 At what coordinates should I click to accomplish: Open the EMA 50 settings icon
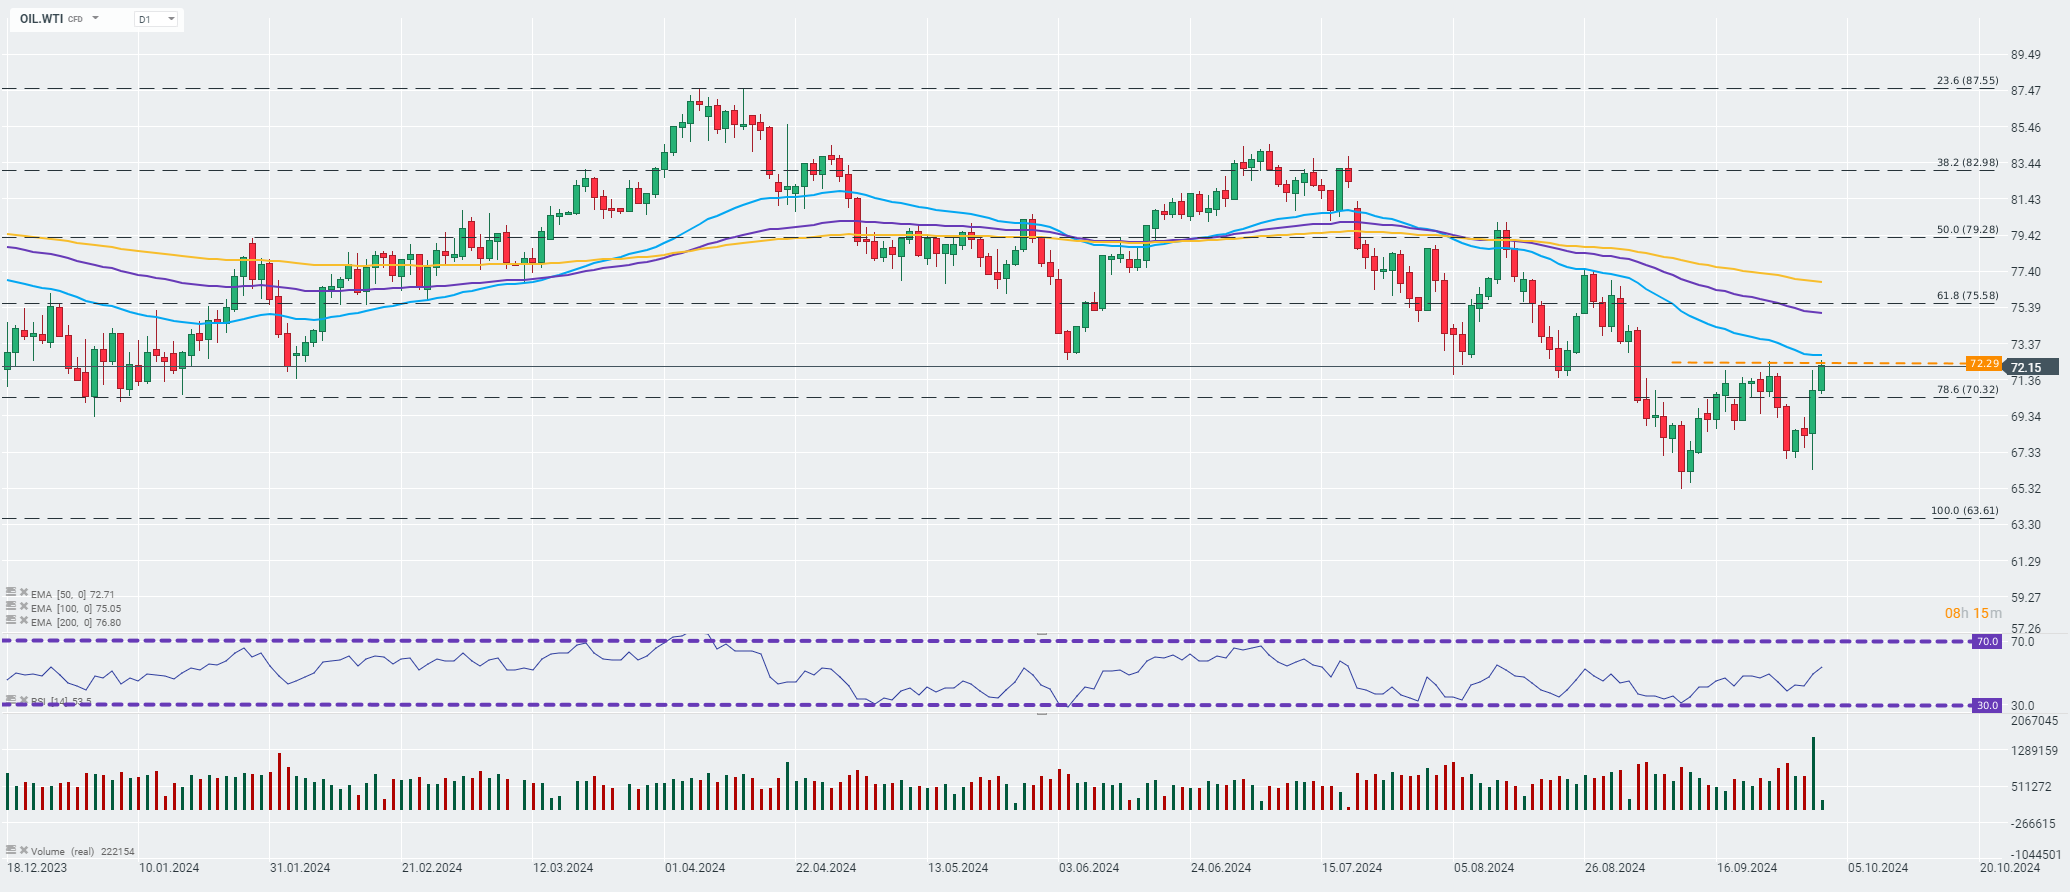tap(11, 592)
